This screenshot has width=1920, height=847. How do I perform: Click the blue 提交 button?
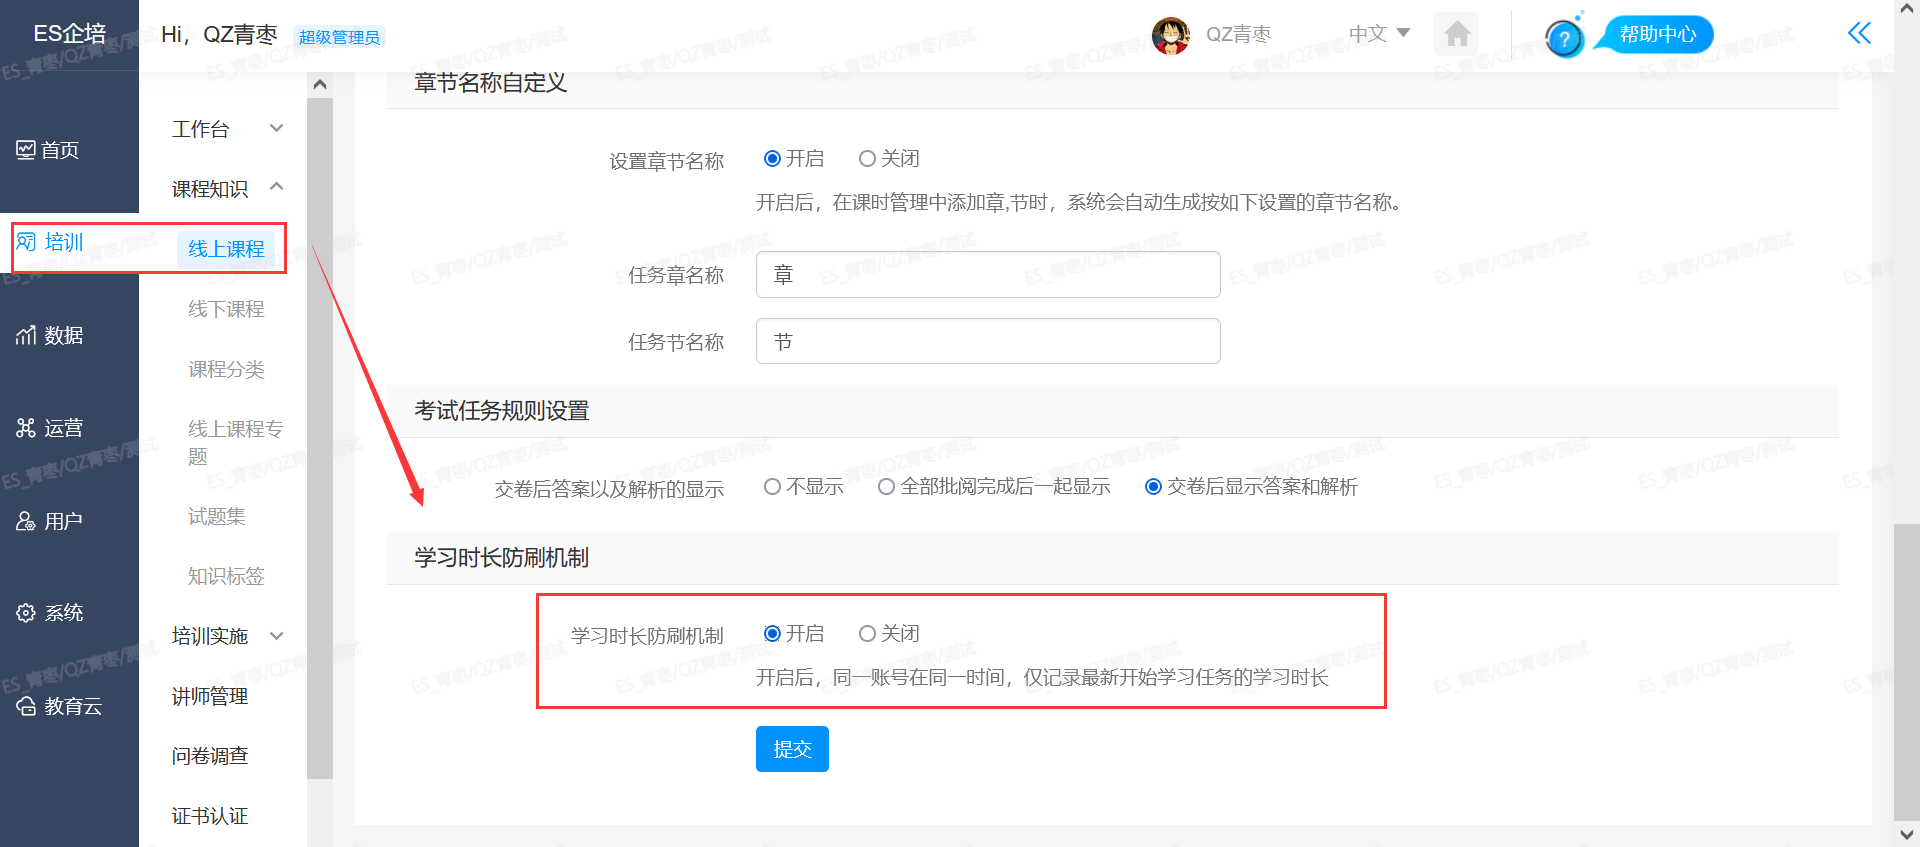click(x=792, y=749)
